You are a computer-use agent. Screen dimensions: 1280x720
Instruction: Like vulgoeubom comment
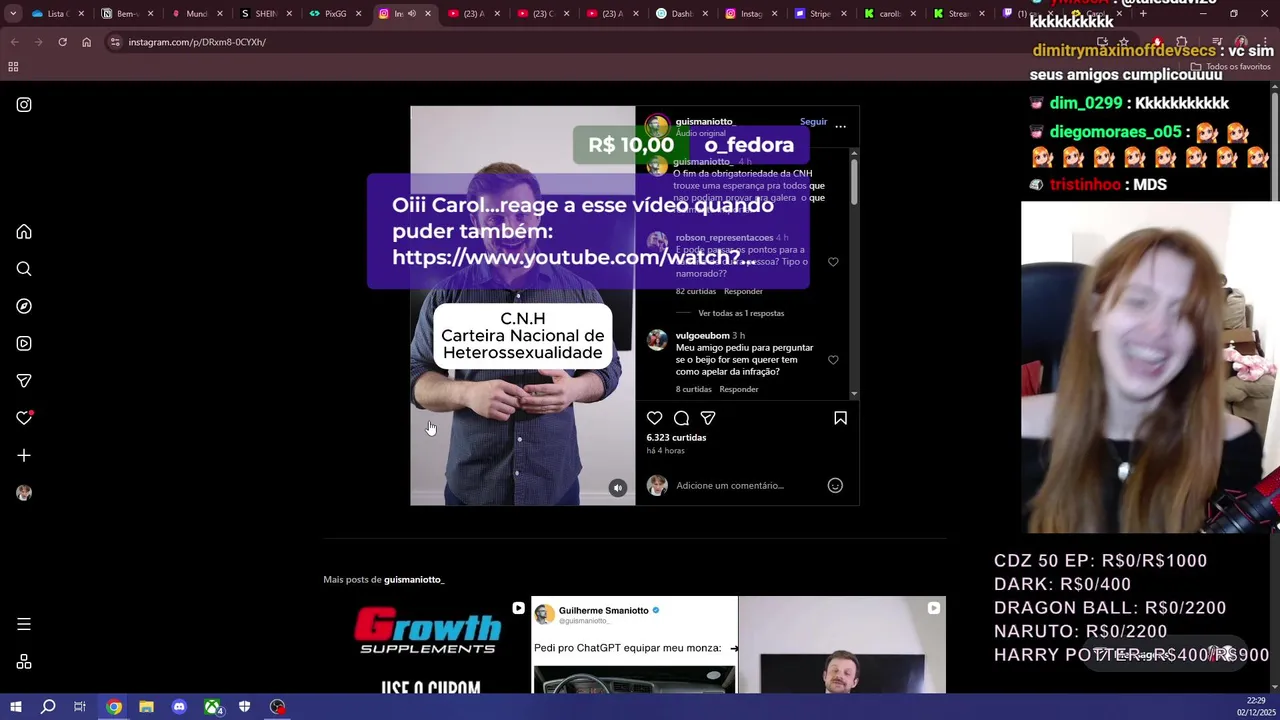pos(833,360)
